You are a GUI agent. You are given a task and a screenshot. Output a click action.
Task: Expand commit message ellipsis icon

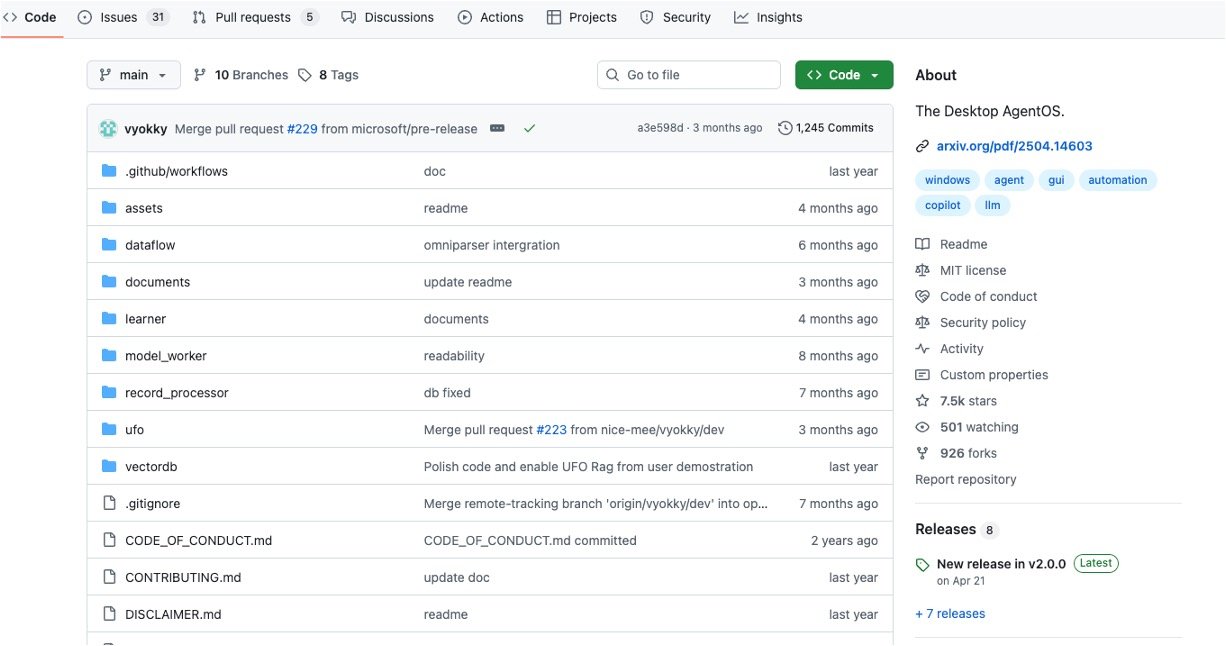497,128
